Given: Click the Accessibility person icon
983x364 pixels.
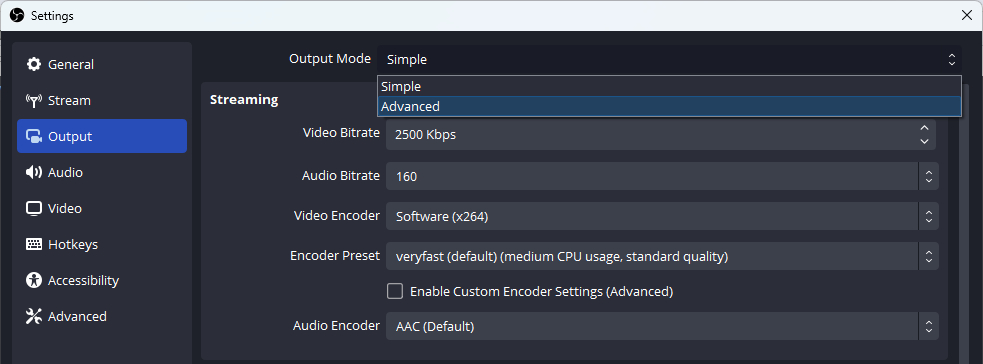Looking at the screenshot, I should [33, 280].
